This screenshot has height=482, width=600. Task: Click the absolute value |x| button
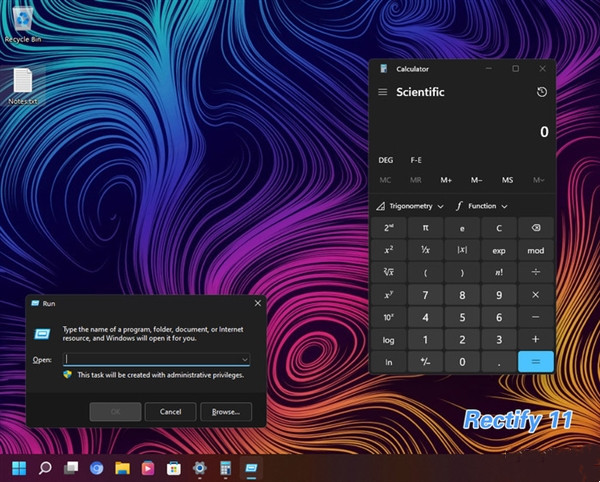point(462,250)
